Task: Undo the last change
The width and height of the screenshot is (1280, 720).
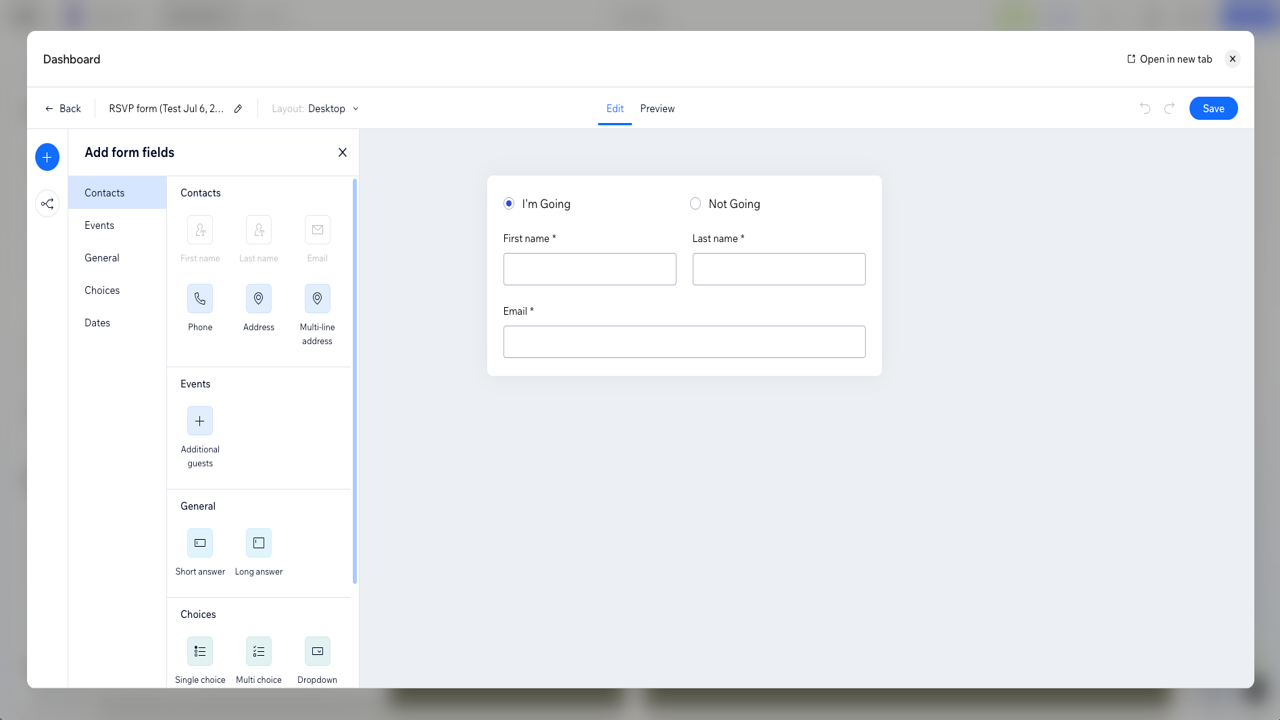Action: [1145, 108]
